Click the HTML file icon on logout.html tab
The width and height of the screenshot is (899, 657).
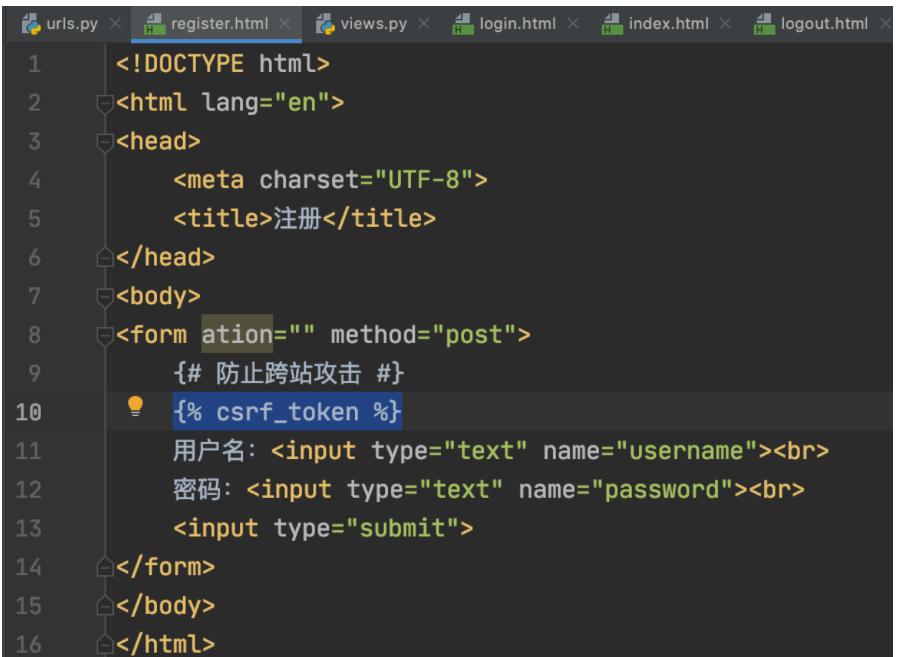pos(764,24)
